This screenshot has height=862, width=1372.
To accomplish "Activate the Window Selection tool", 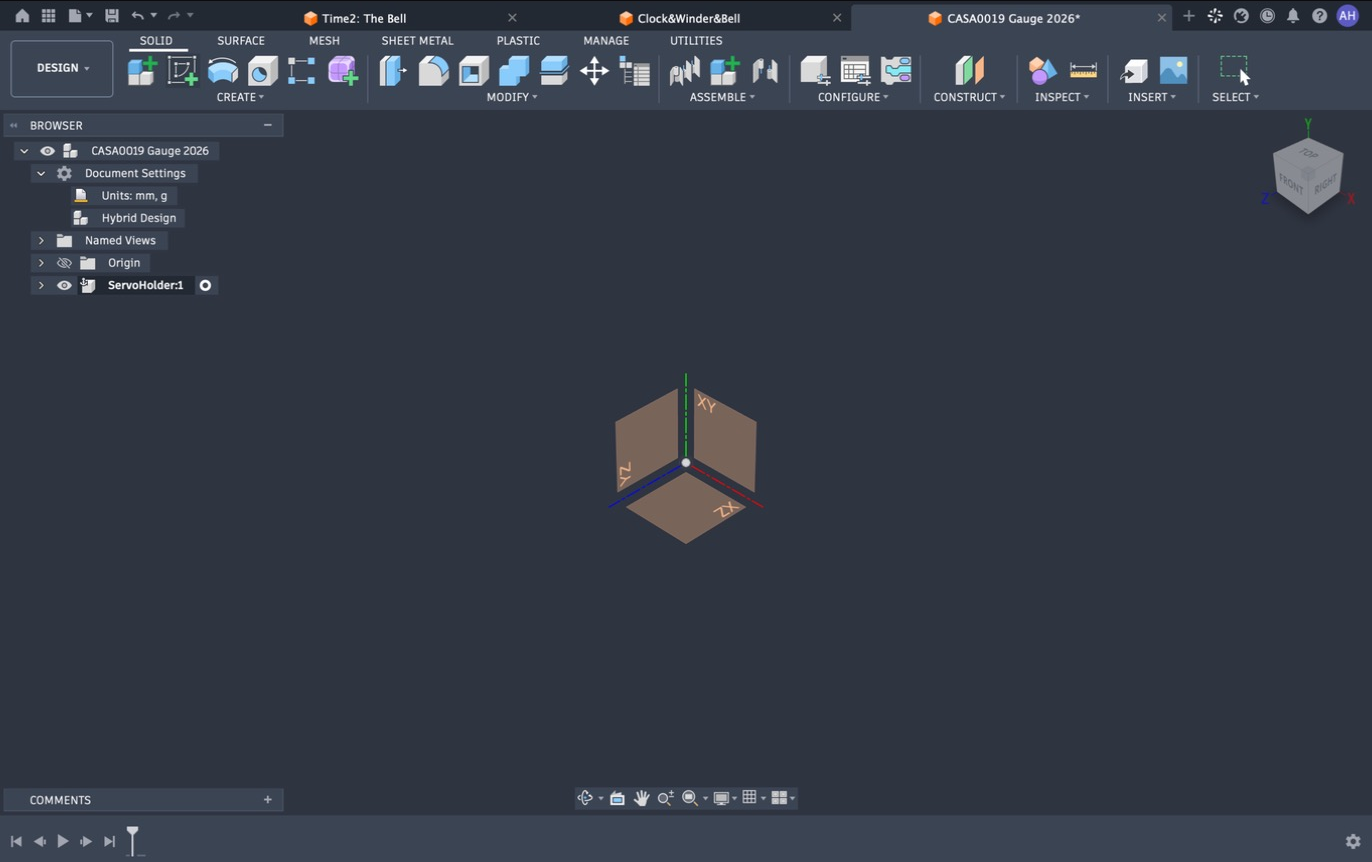I will (1234, 69).
